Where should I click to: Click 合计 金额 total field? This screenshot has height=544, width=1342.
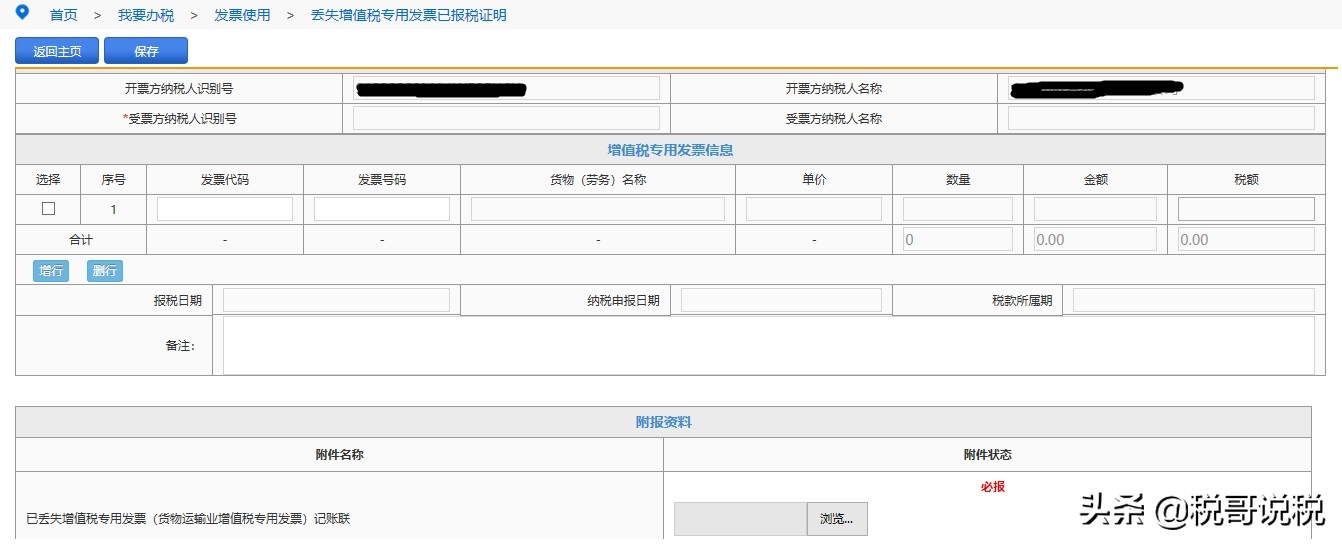click(1095, 239)
